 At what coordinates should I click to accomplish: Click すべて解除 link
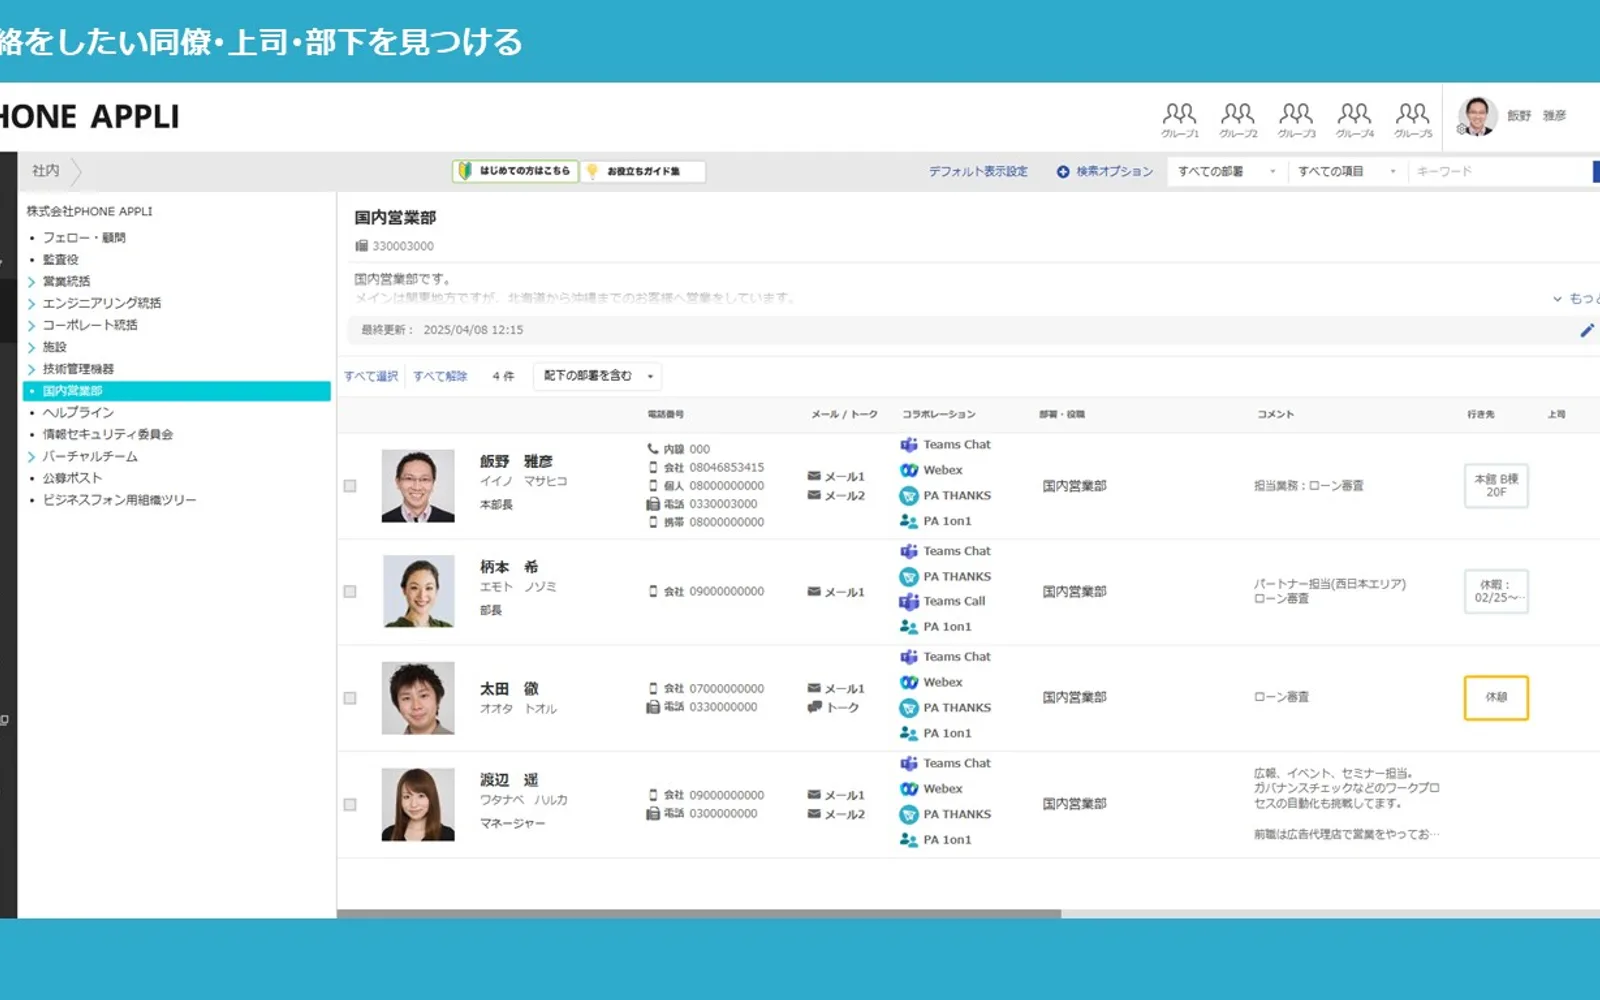(440, 377)
